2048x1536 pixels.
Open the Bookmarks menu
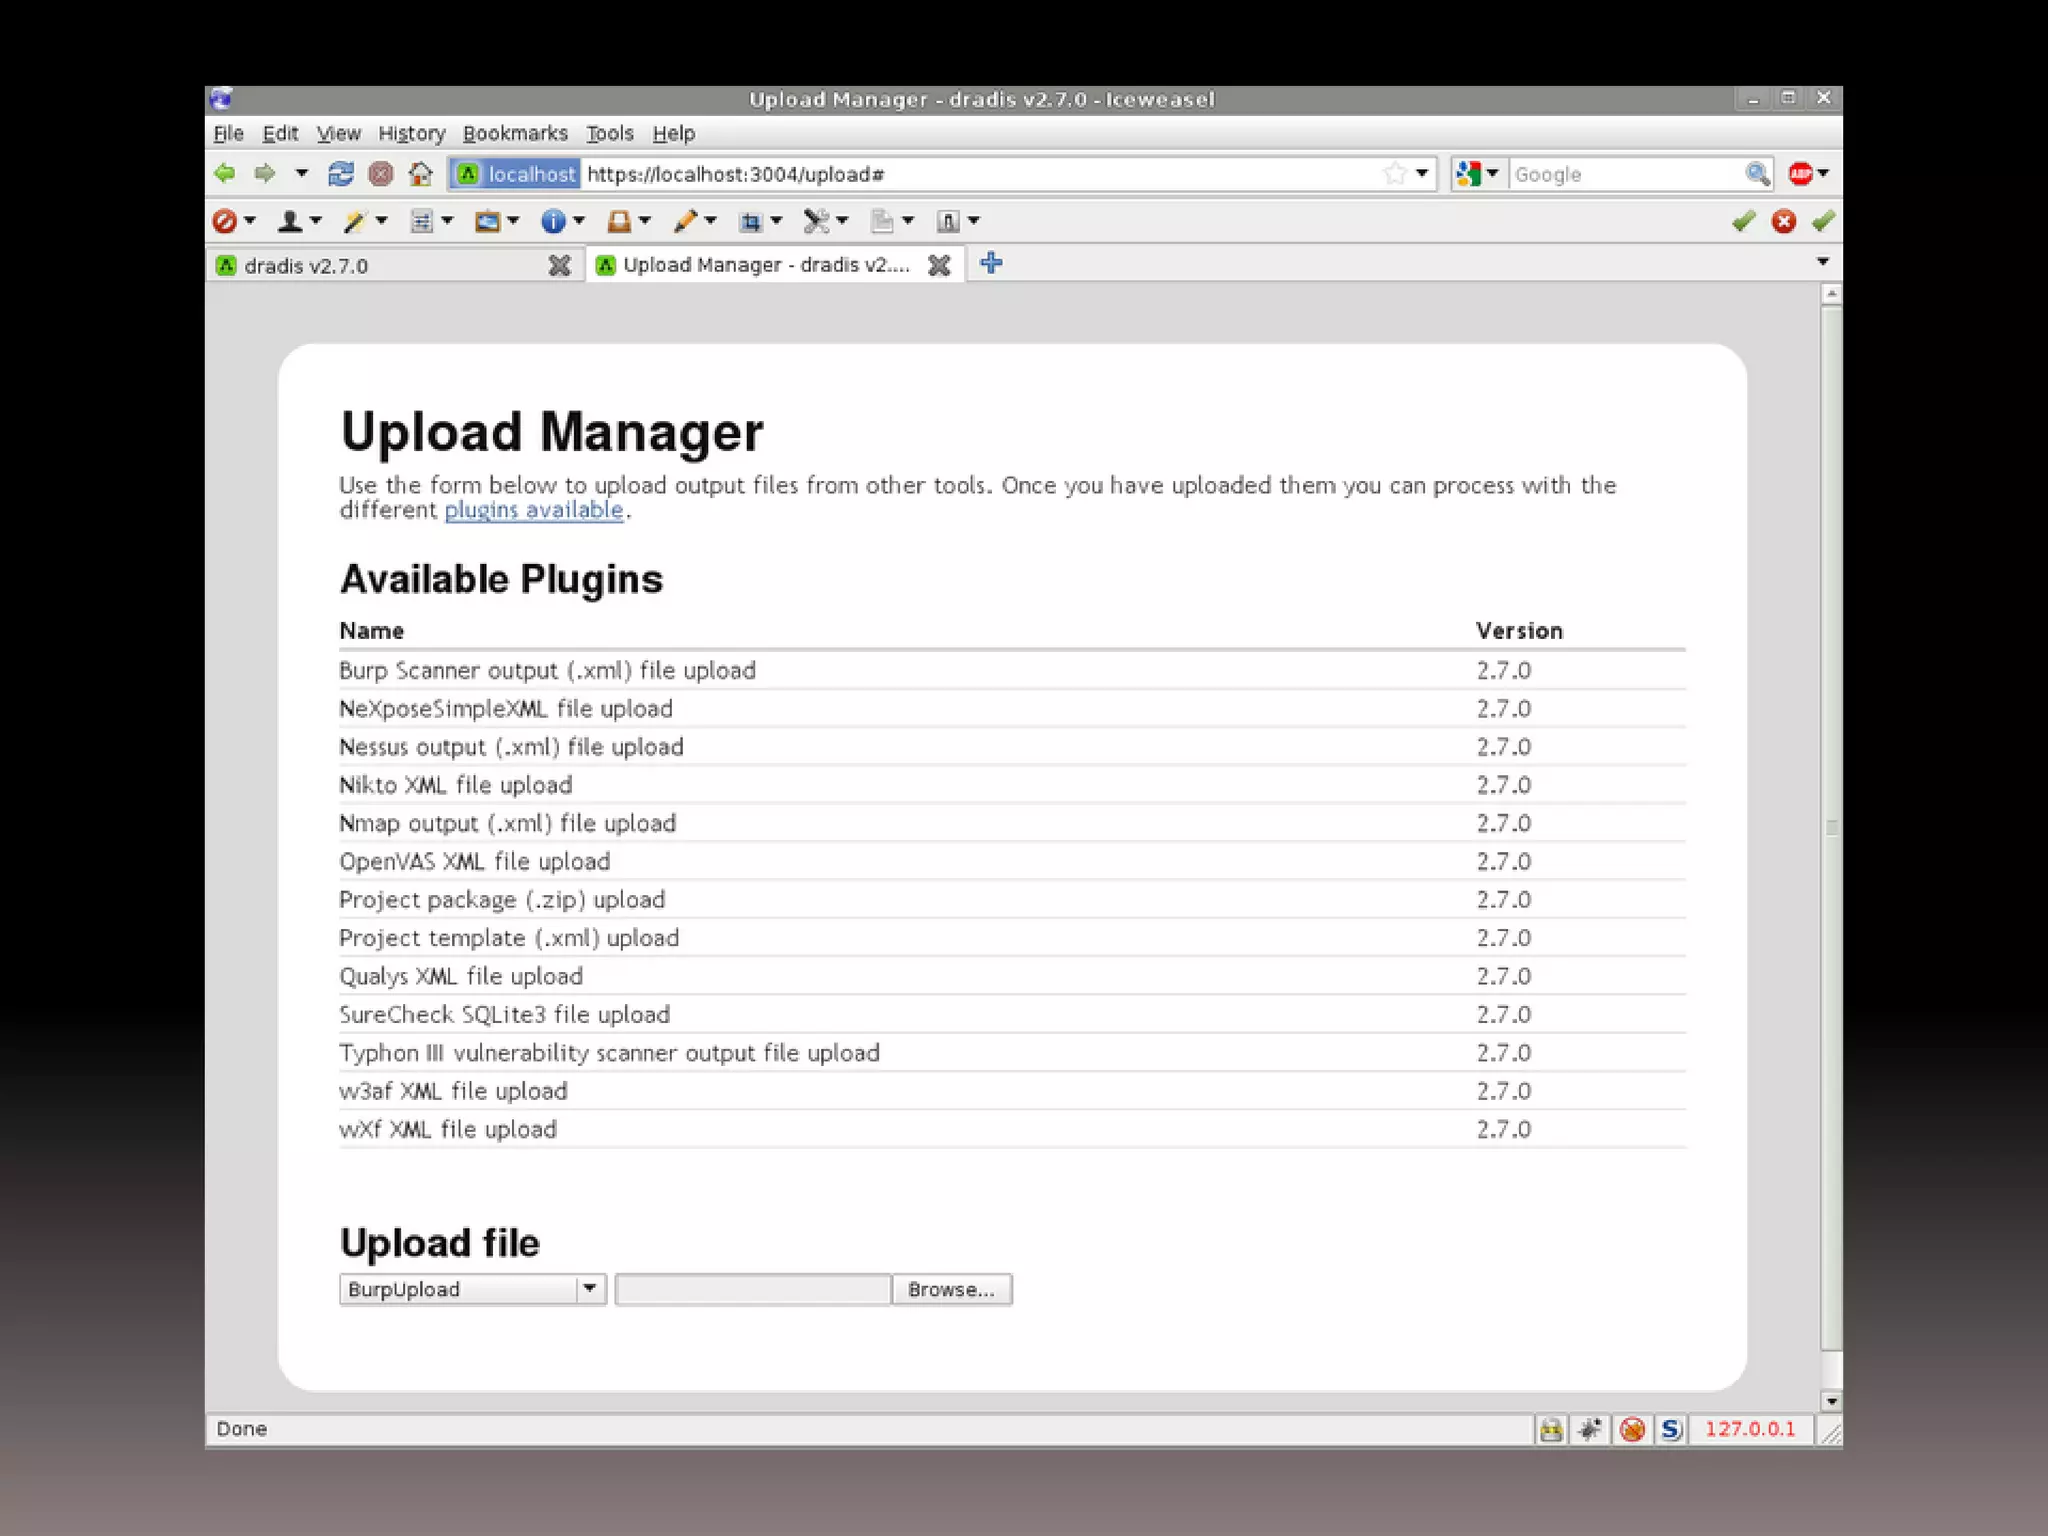pyautogui.click(x=514, y=133)
